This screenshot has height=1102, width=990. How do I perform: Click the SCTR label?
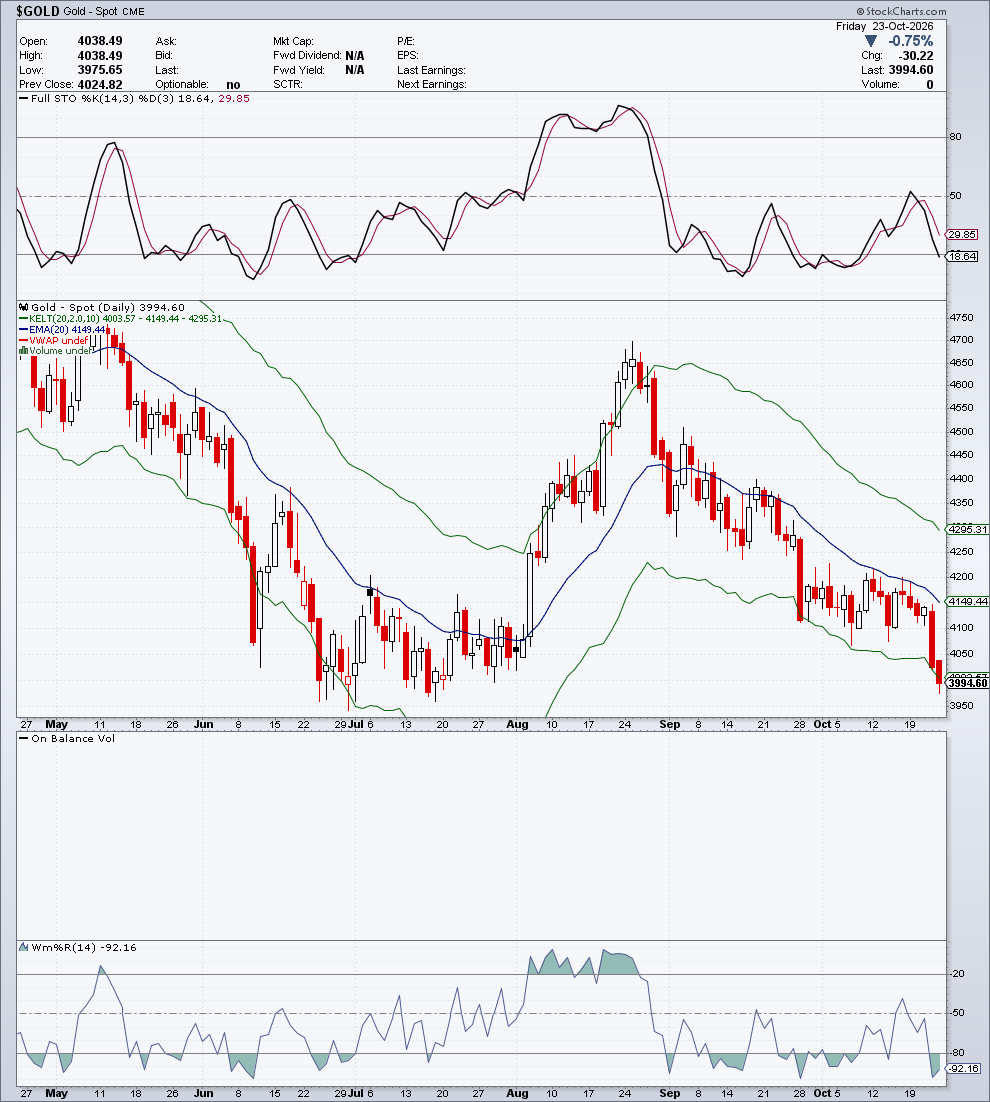point(287,84)
